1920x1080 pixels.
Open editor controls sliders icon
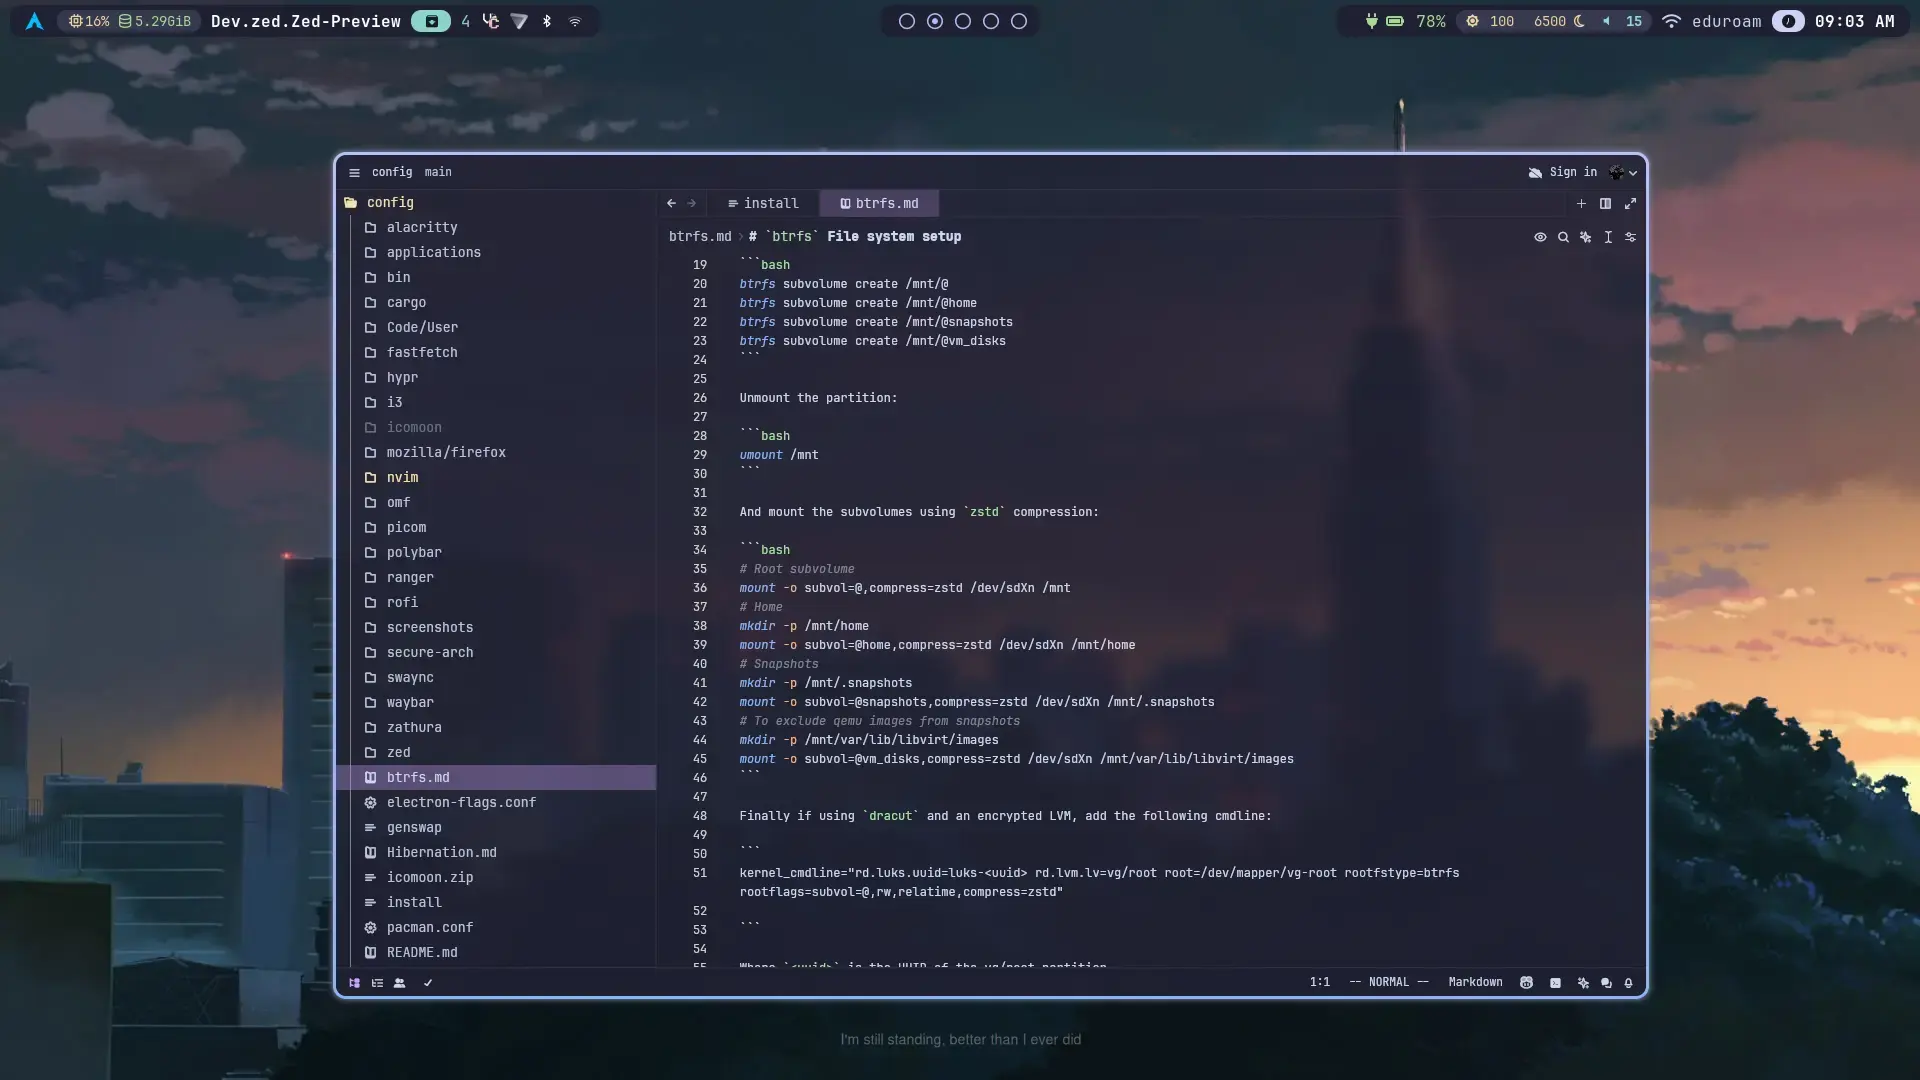coord(1631,237)
